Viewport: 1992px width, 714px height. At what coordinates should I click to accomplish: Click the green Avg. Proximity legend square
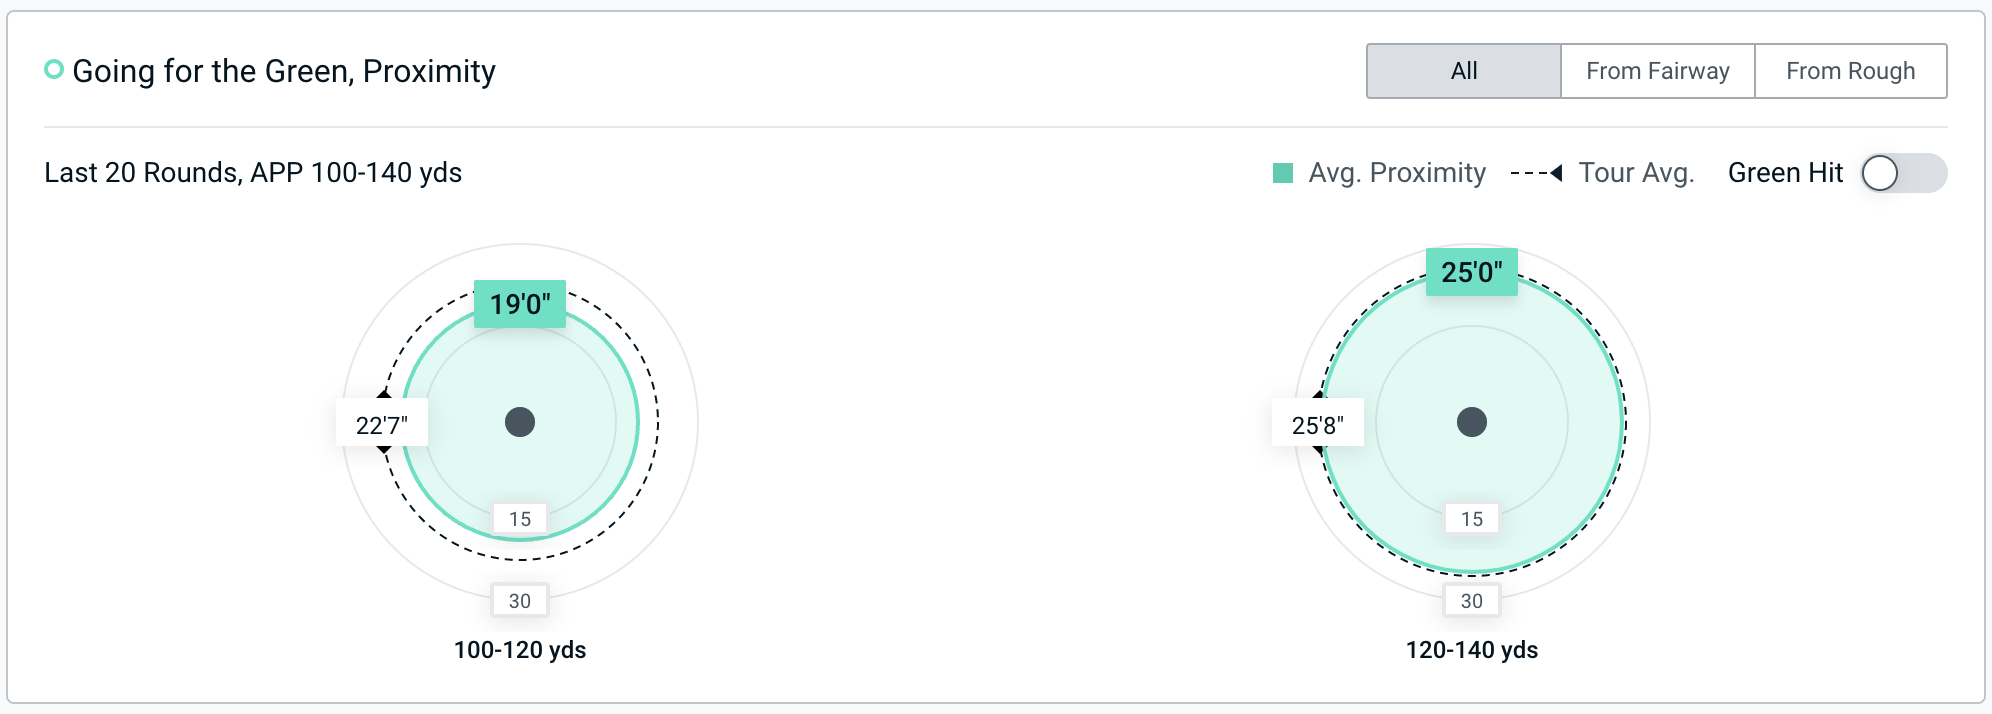pos(1283,173)
